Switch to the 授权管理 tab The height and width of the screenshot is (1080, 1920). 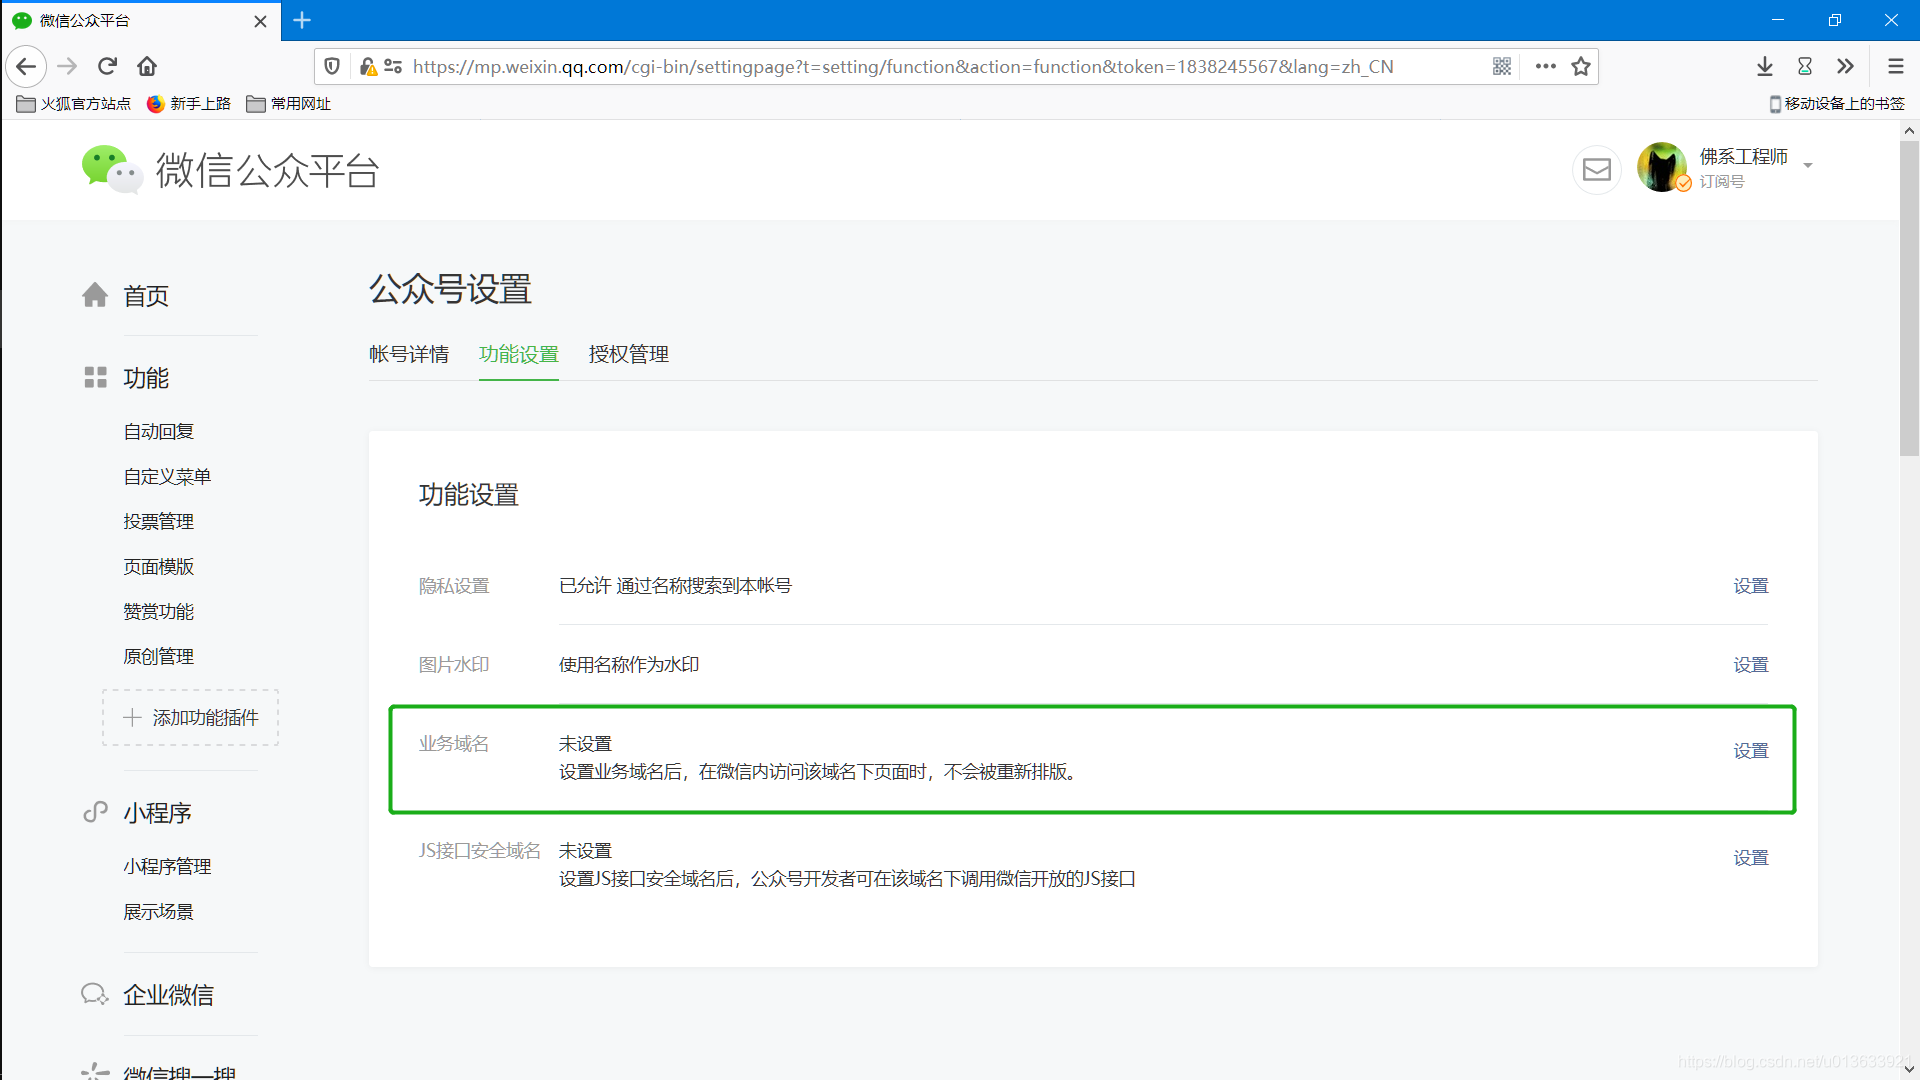click(628, 354)
